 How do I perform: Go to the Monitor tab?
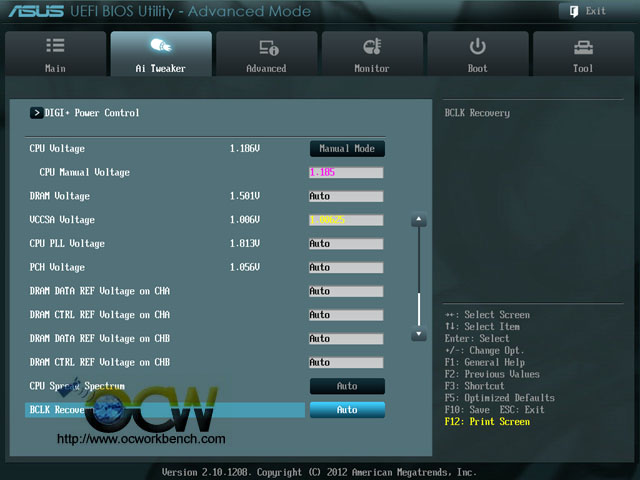click(x=372, y=53)
